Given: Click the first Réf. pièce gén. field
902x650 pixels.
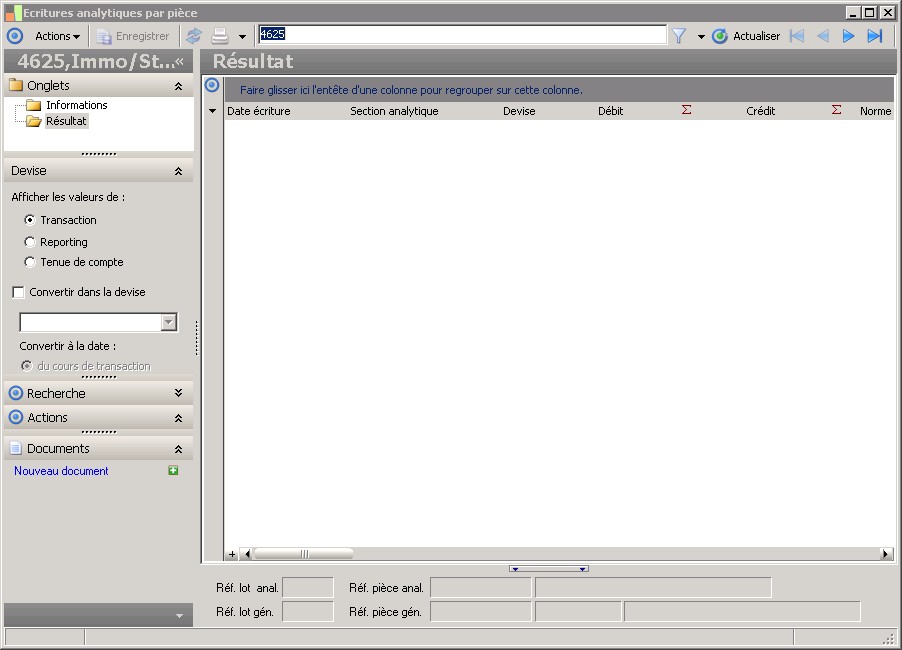Looking at the screenshot, I should pos(480,611).
